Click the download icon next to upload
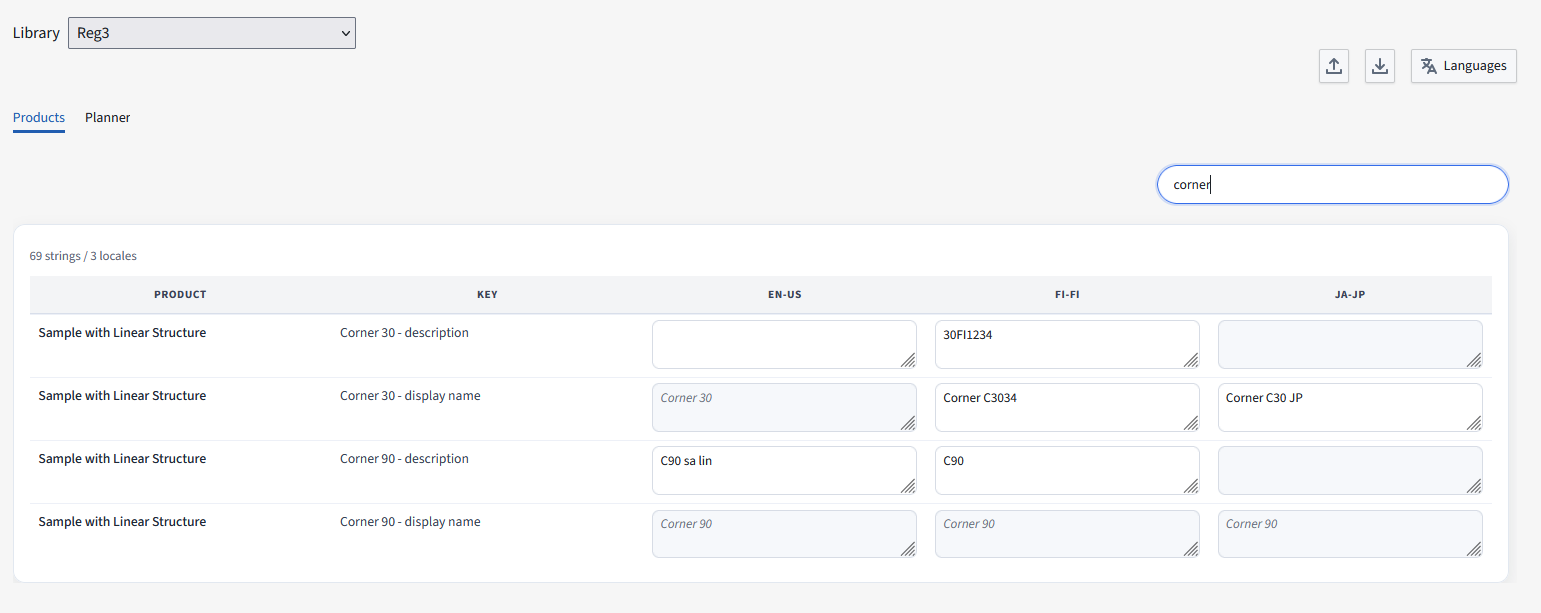Image resolution: width=1541 pixels, height=613 pixels. pos(1380,65)
